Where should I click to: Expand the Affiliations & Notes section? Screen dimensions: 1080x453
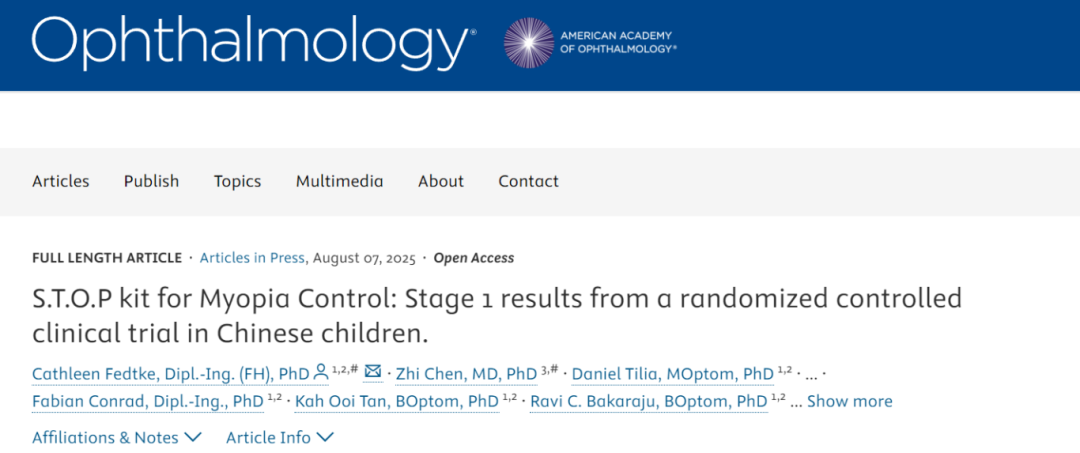point(116,437)
